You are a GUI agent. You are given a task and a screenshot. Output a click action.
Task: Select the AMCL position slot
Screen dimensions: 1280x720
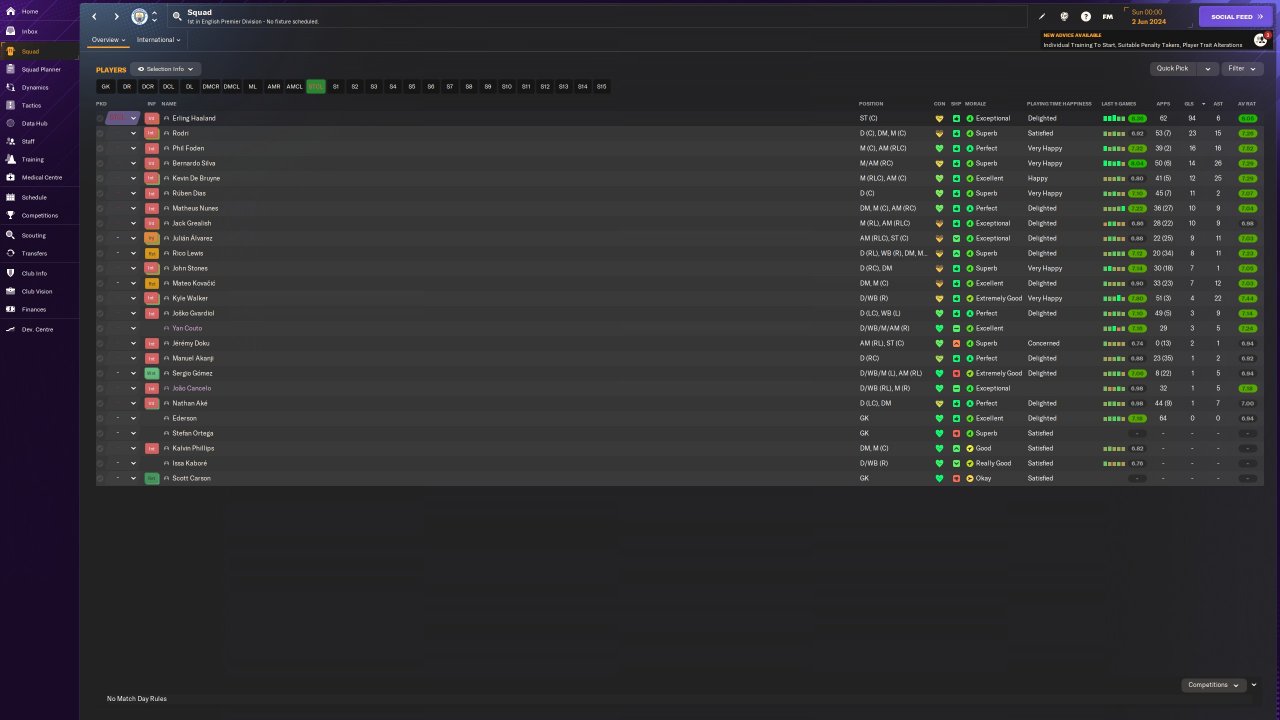294,87
